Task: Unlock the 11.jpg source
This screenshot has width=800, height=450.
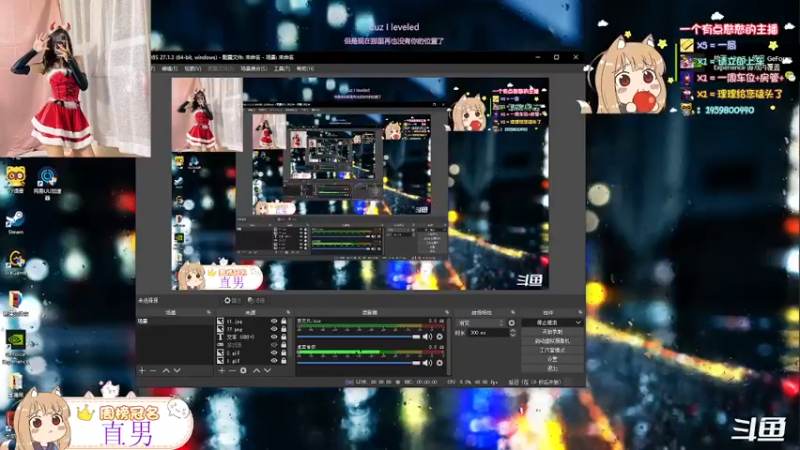Action: click(284, 321)
